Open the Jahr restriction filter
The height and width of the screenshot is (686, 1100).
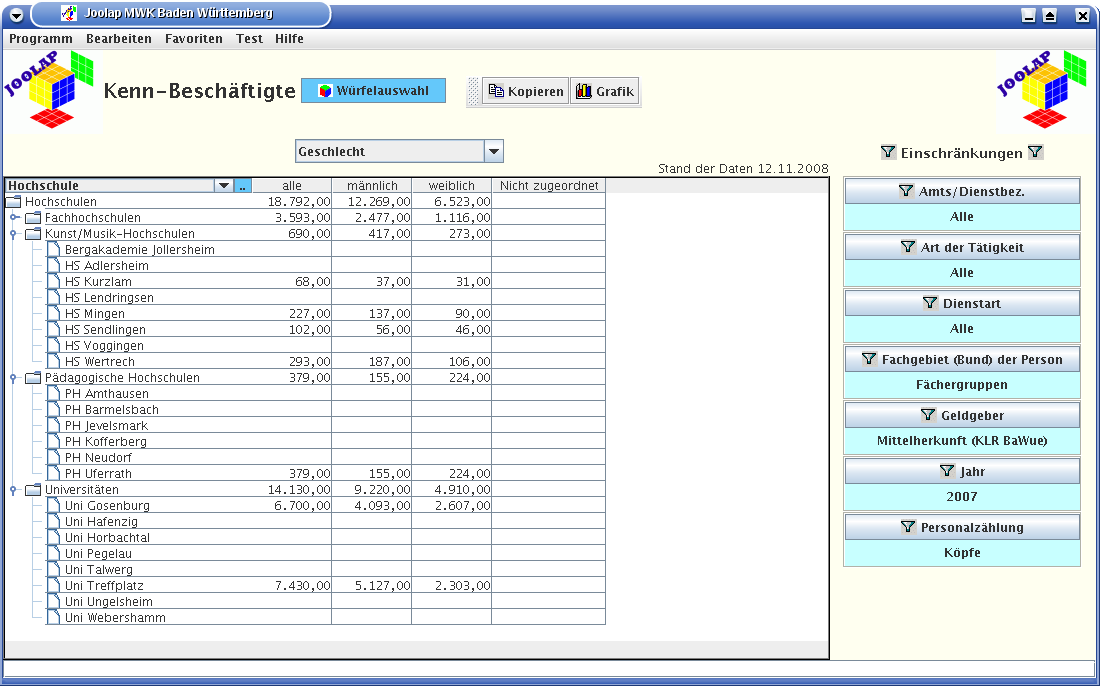962,471
